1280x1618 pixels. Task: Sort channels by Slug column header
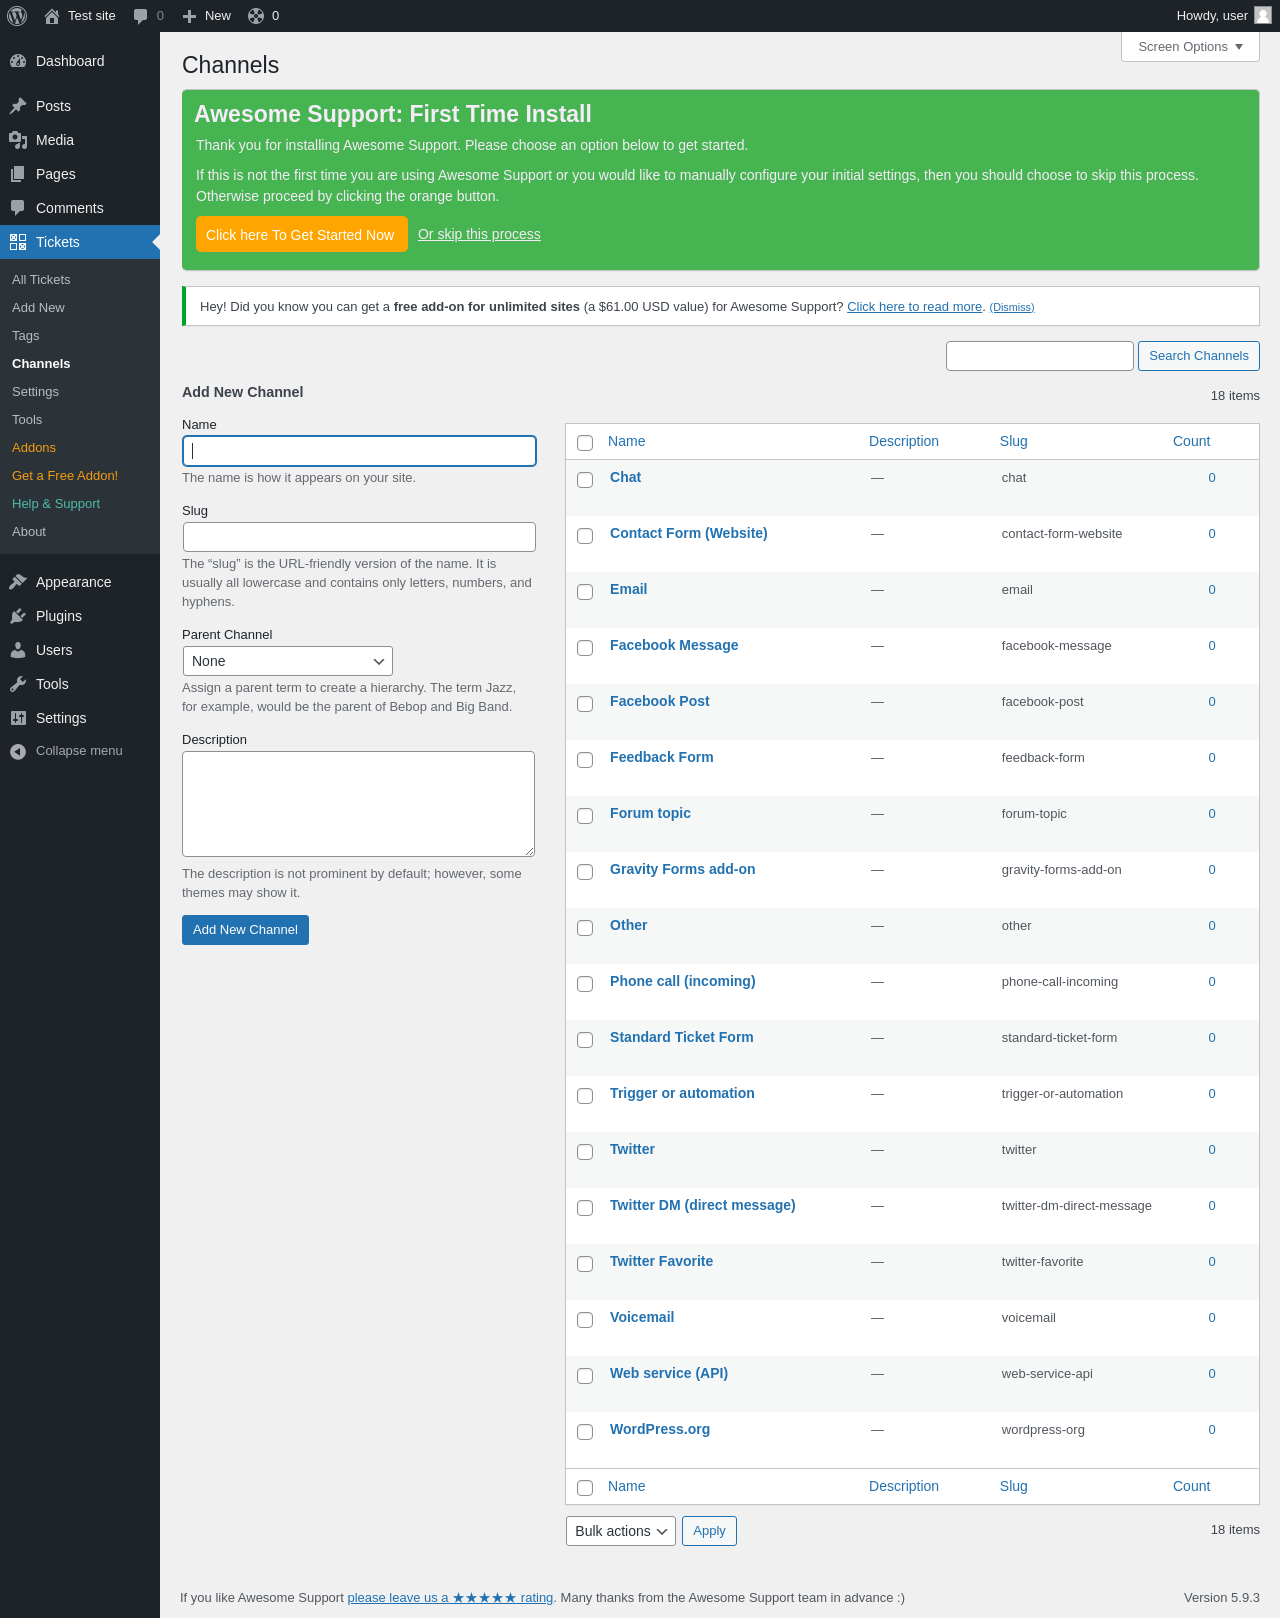[1014, 441]
